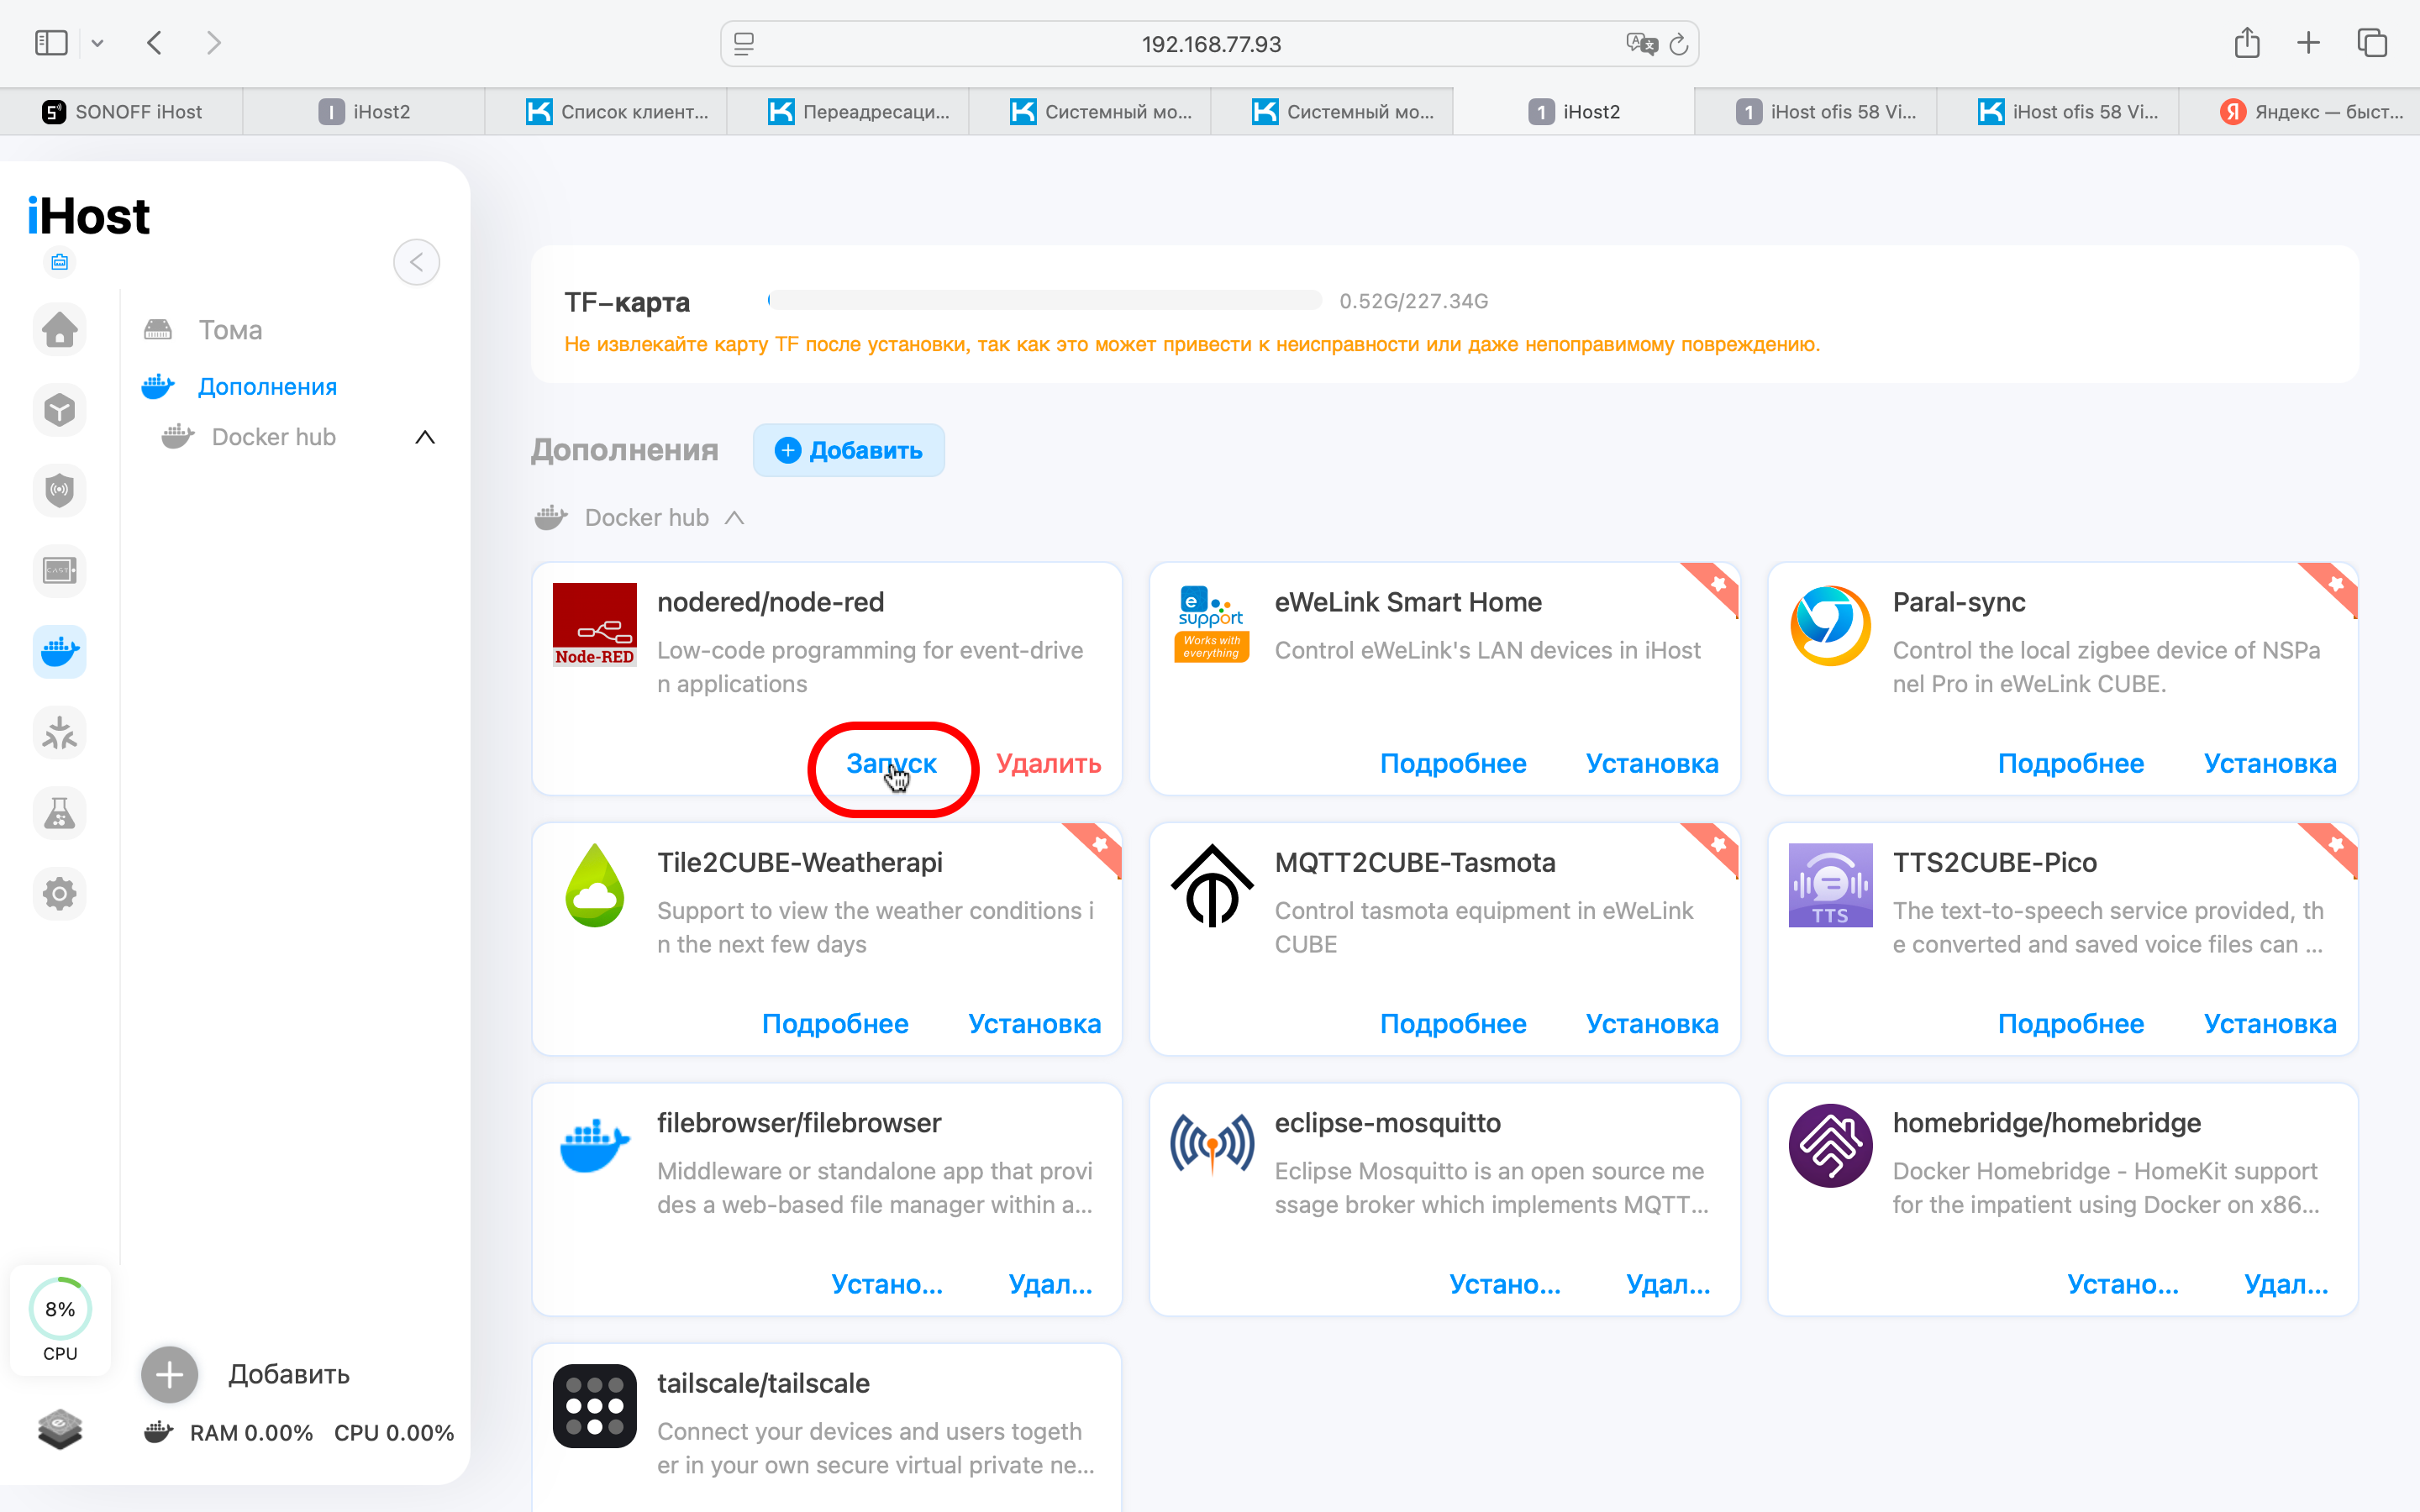
Task: Open the security shield sidebar icon
Action: coord(60,490)
